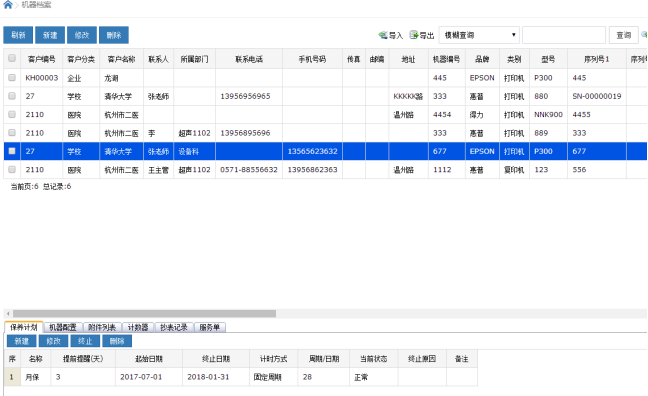Screen dimensions: 648x396
Task: Click the 机器档案 breadcrumb text
Action: (36, 5)
